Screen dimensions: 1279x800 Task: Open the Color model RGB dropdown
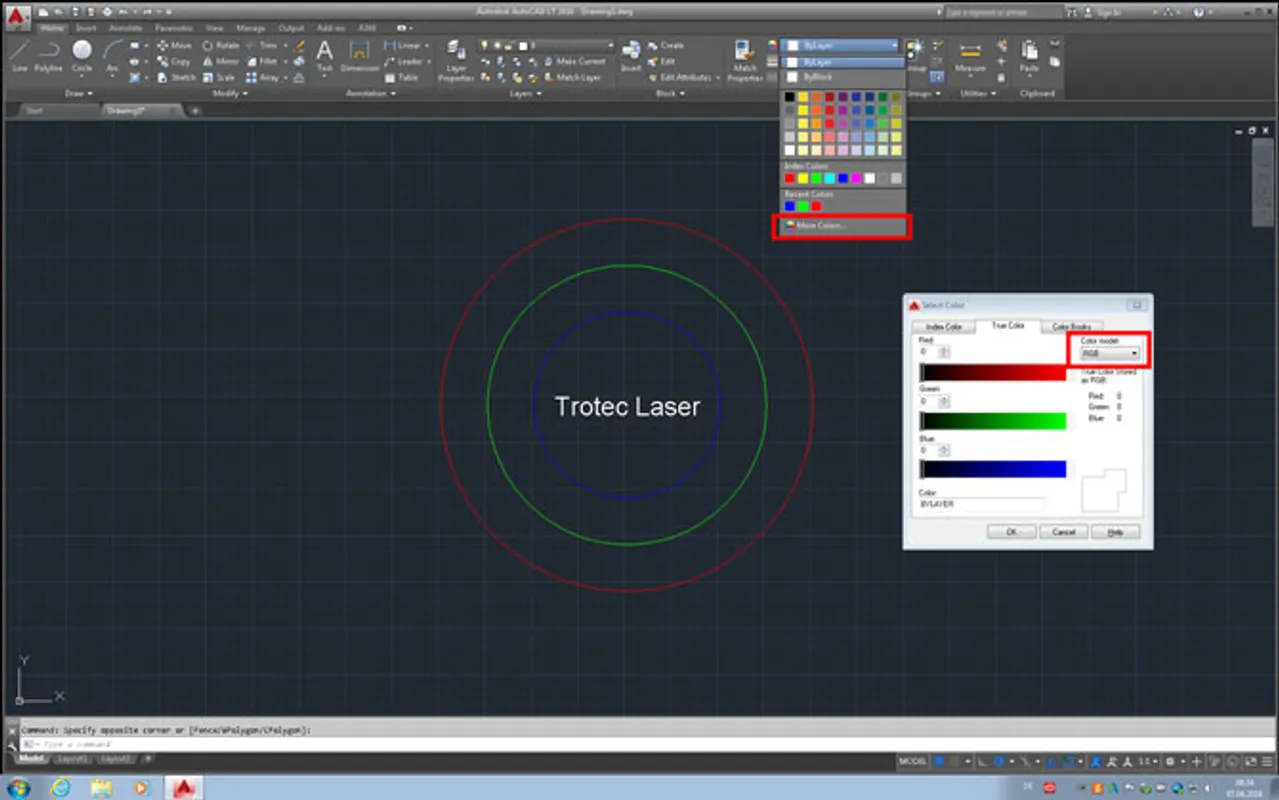coord(1110,353)
